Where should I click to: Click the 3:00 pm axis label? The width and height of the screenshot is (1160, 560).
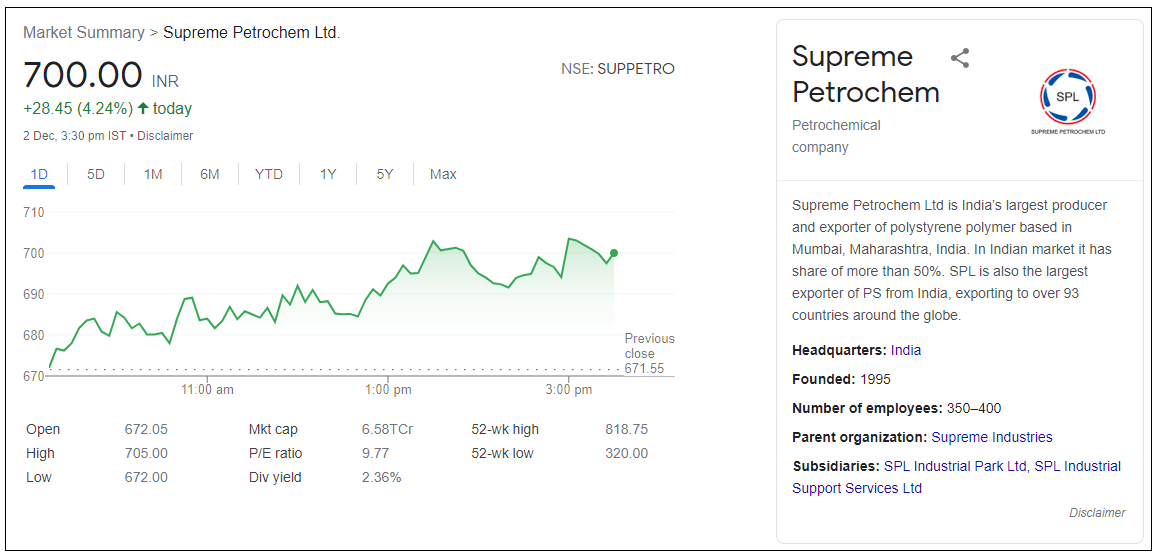pos(569,389)
